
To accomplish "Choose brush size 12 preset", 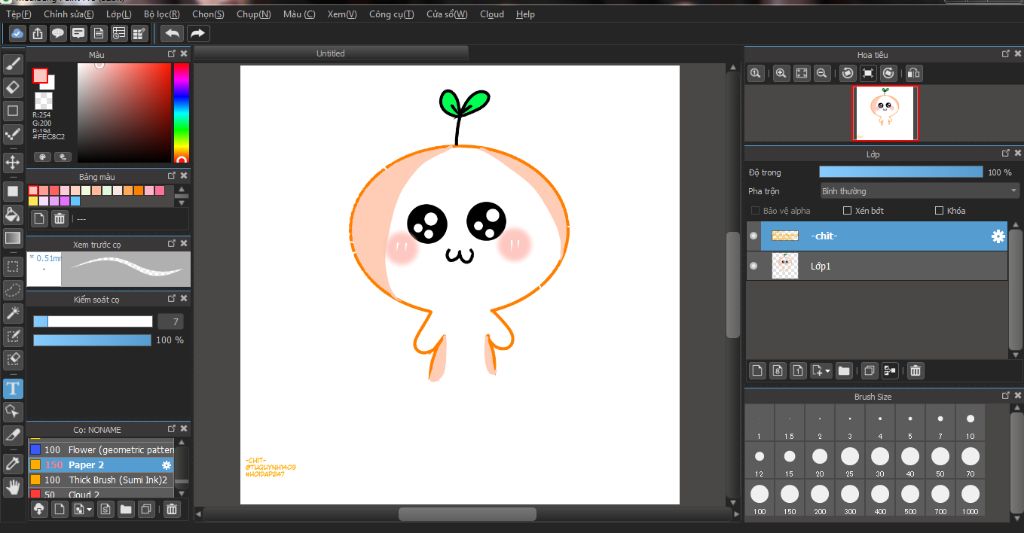I will point(760,461).
